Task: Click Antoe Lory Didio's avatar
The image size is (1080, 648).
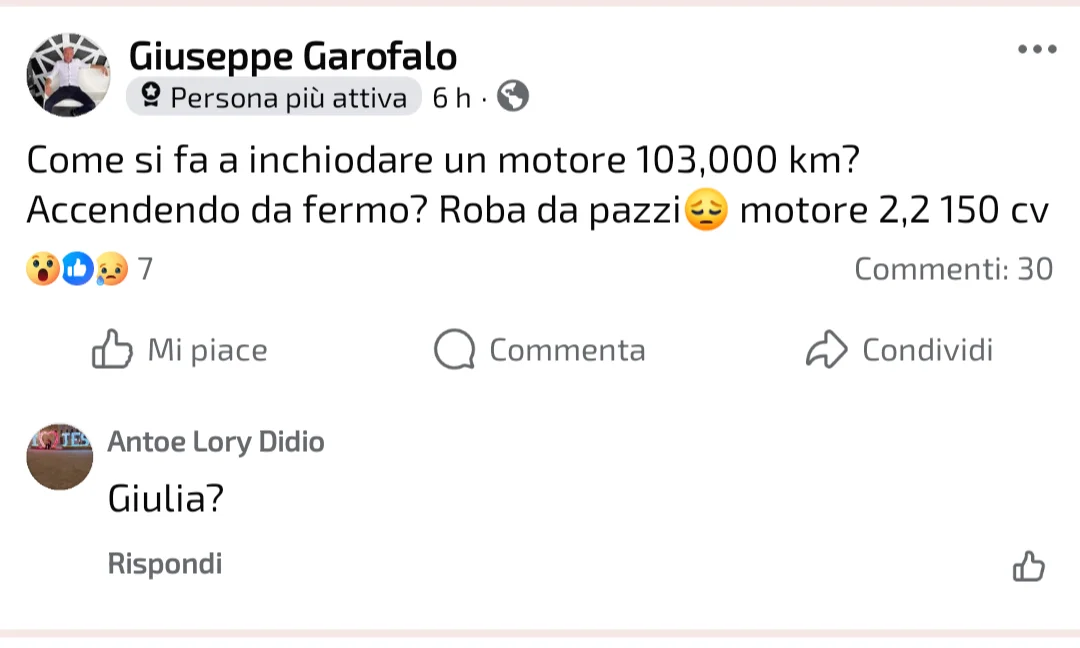Action: [60, 456]
